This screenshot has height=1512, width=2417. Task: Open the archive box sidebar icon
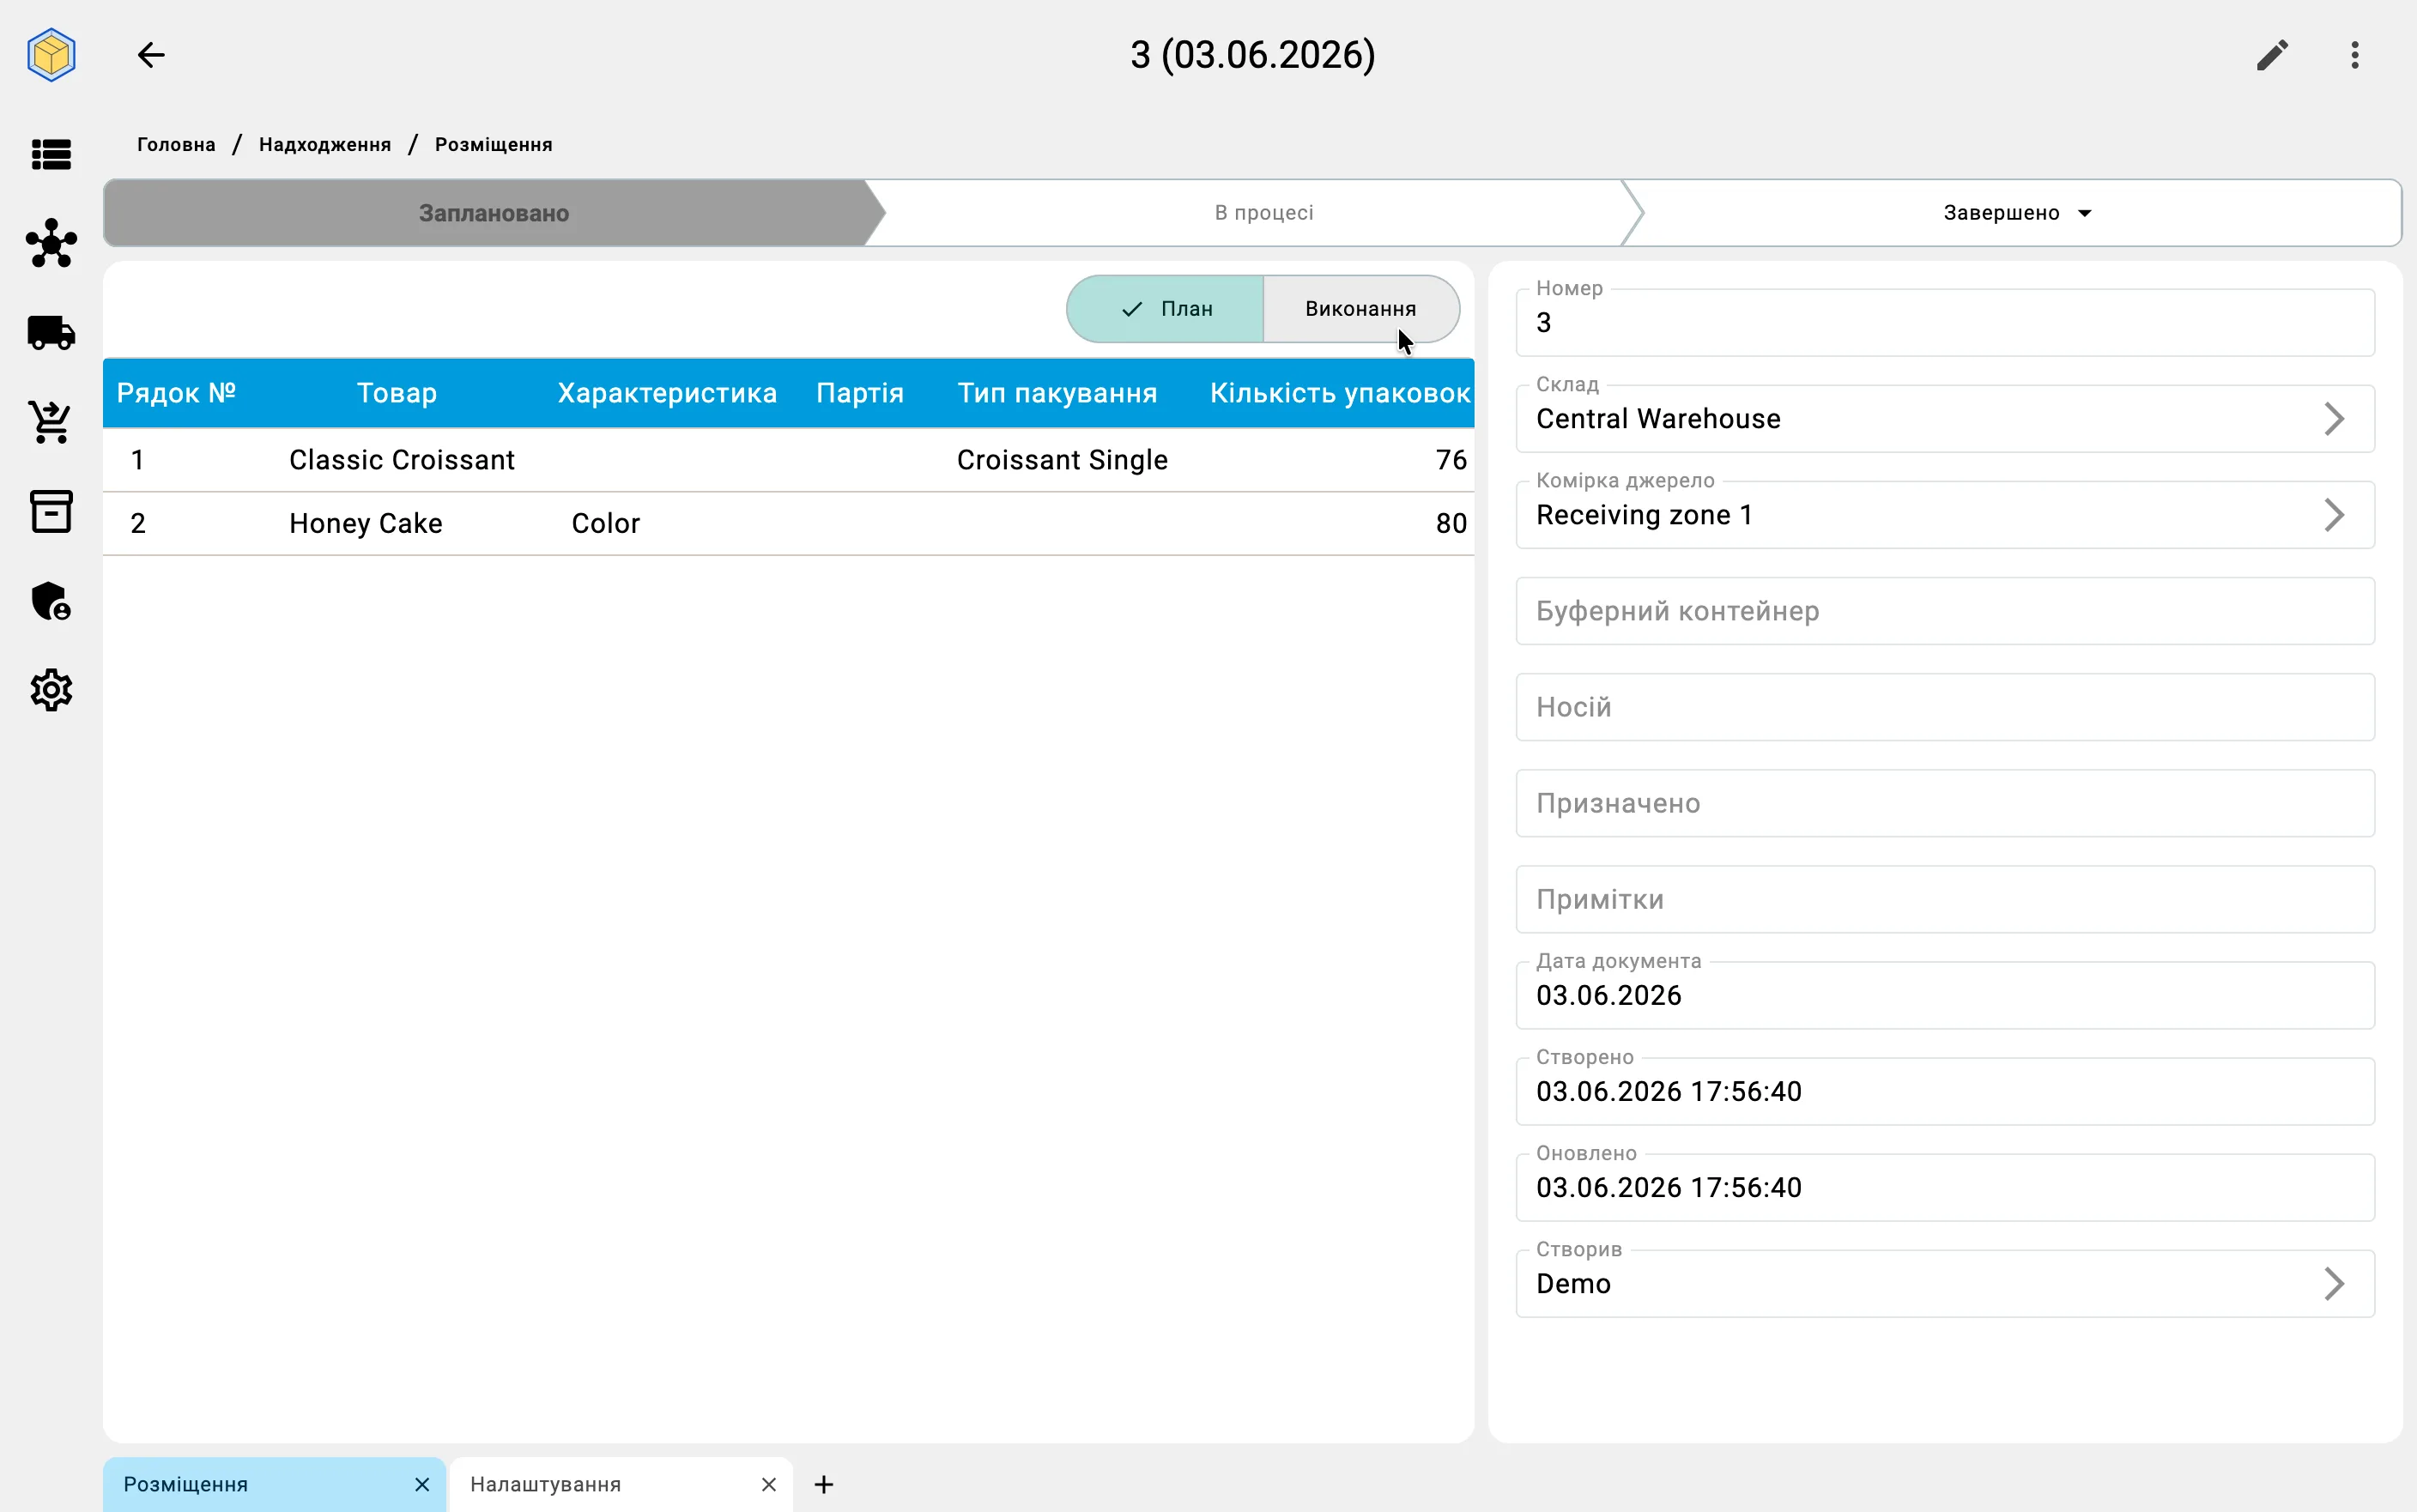point(51,511)
